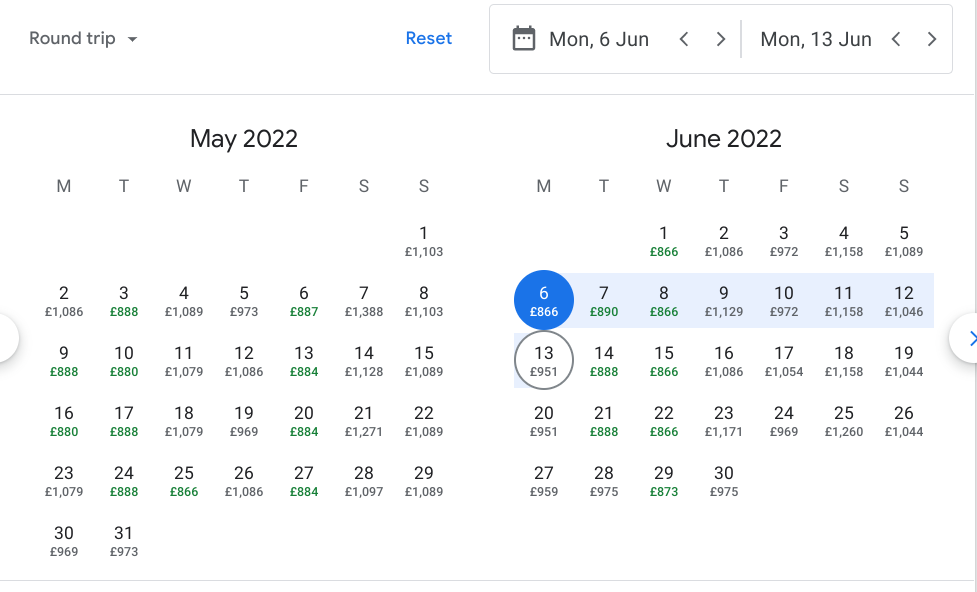
Task: Choose 1 June with £866 fare
Action: click(x=664, y=240)
